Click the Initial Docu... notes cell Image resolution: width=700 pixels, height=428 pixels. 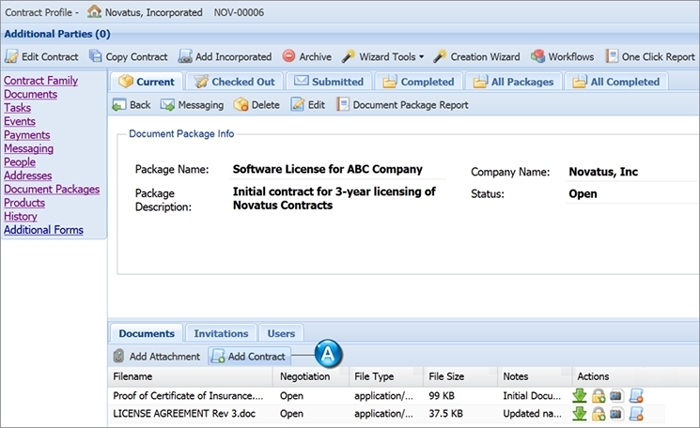[532, 396]
